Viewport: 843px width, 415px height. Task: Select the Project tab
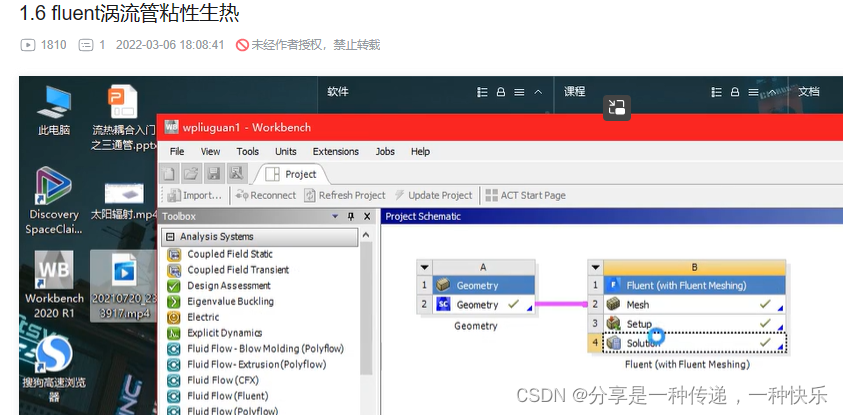[291, 174]
